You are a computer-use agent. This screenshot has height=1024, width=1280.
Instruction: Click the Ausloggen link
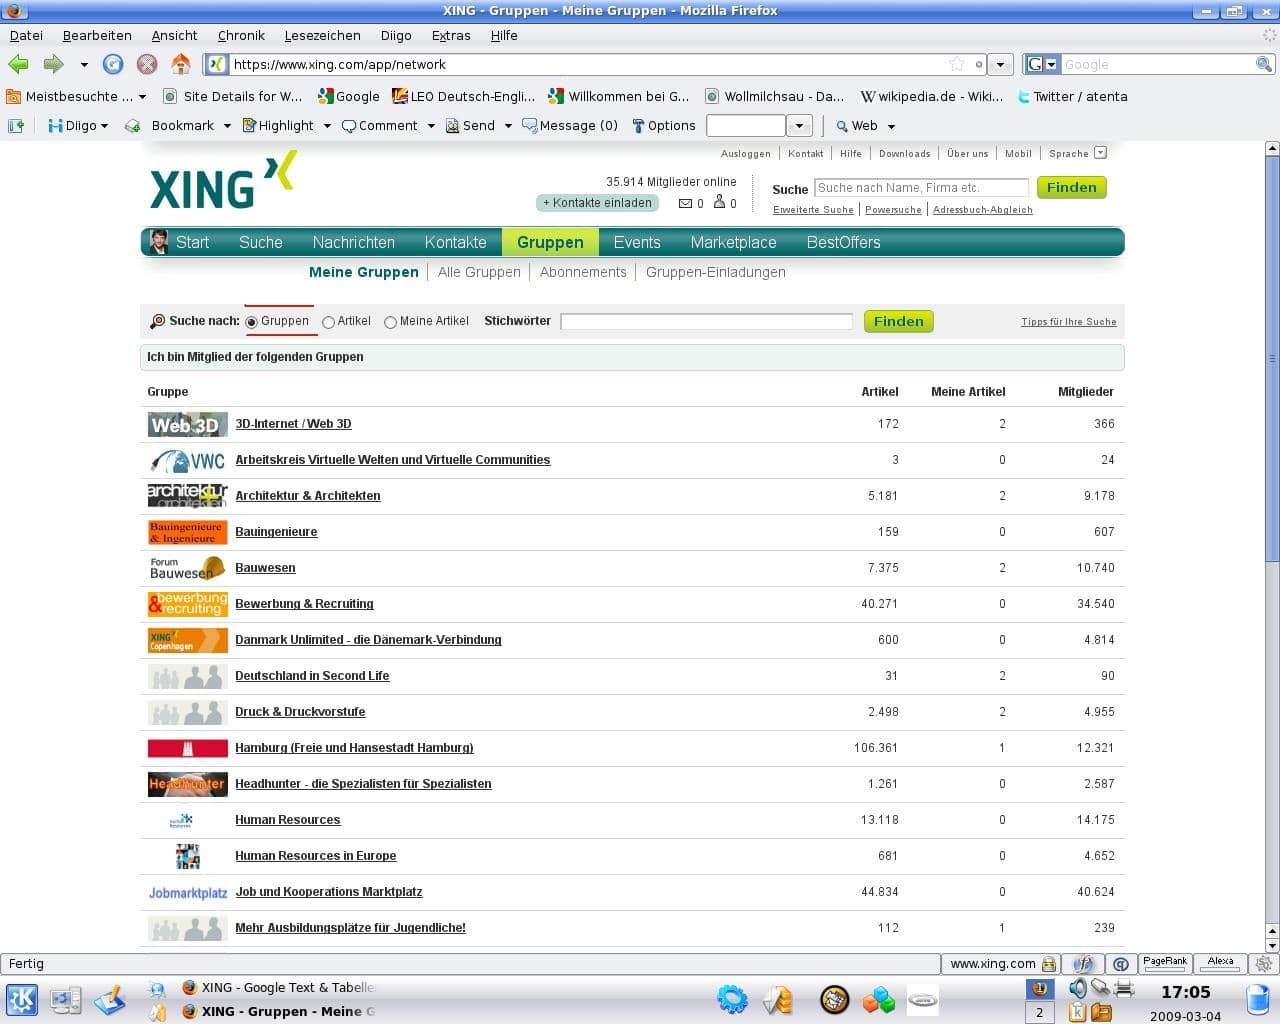point(746,154)
